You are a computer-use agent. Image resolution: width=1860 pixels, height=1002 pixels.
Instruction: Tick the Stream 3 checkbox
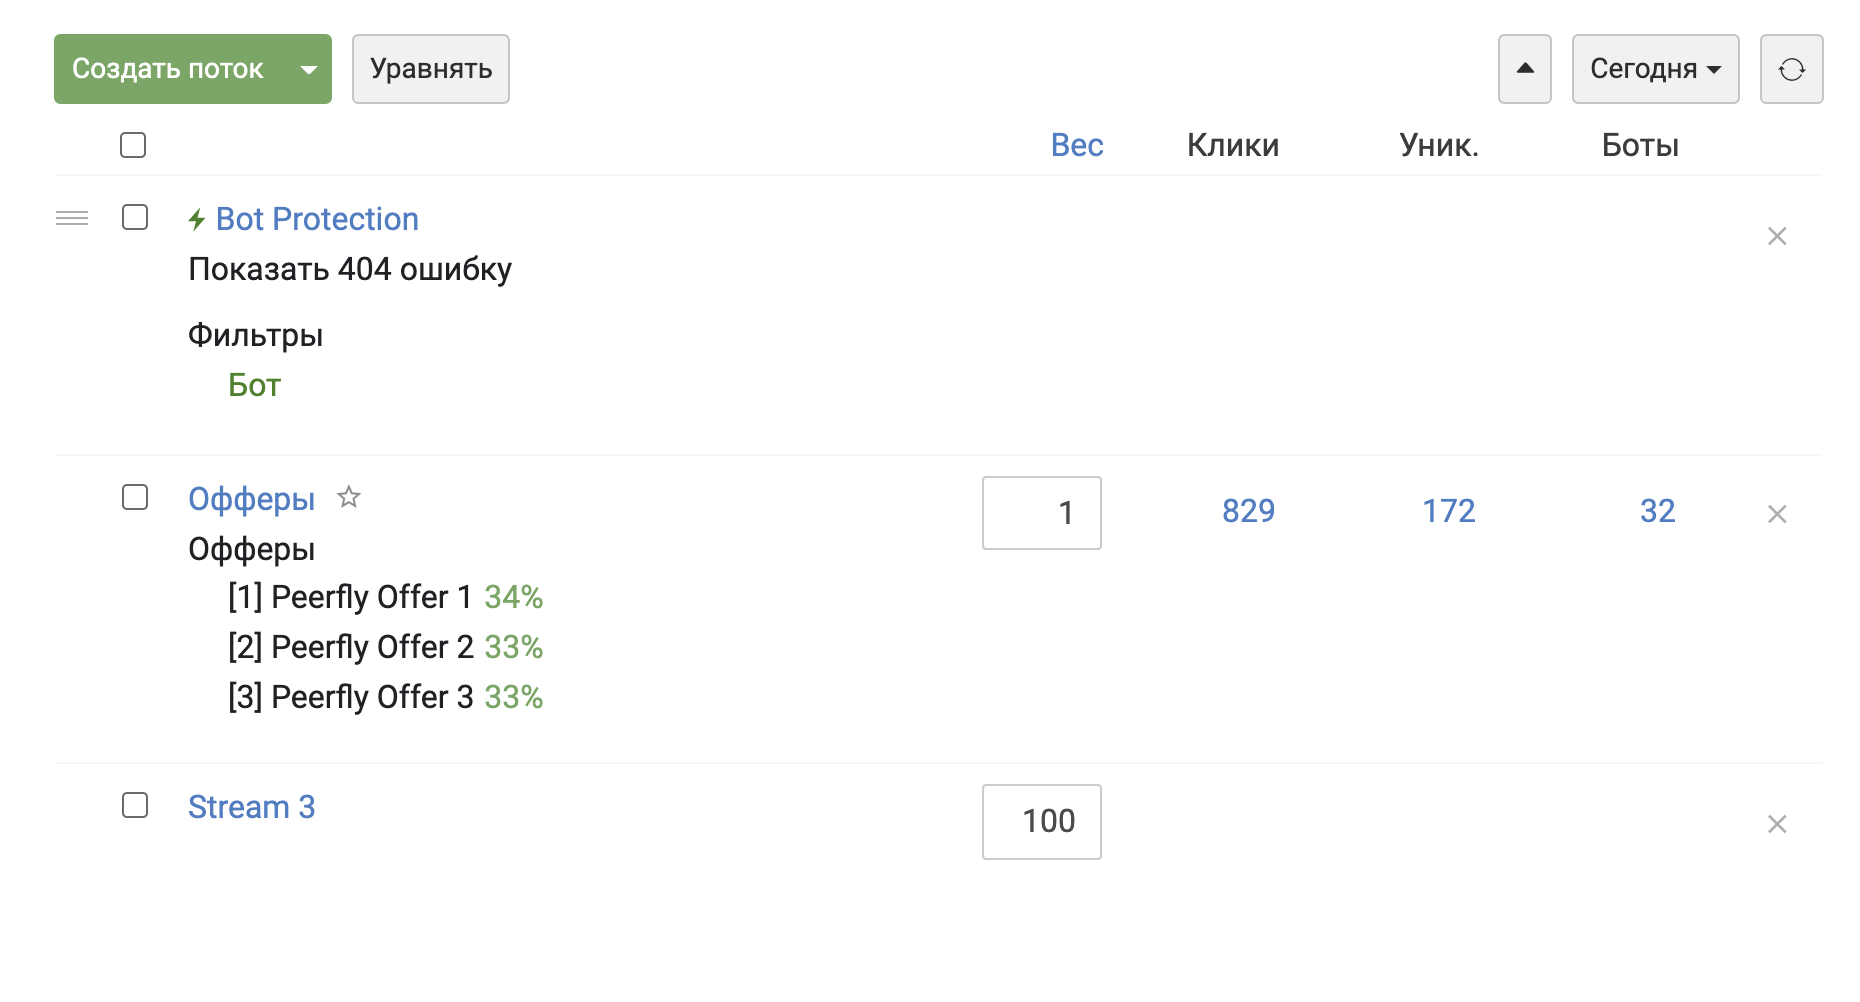135,805
